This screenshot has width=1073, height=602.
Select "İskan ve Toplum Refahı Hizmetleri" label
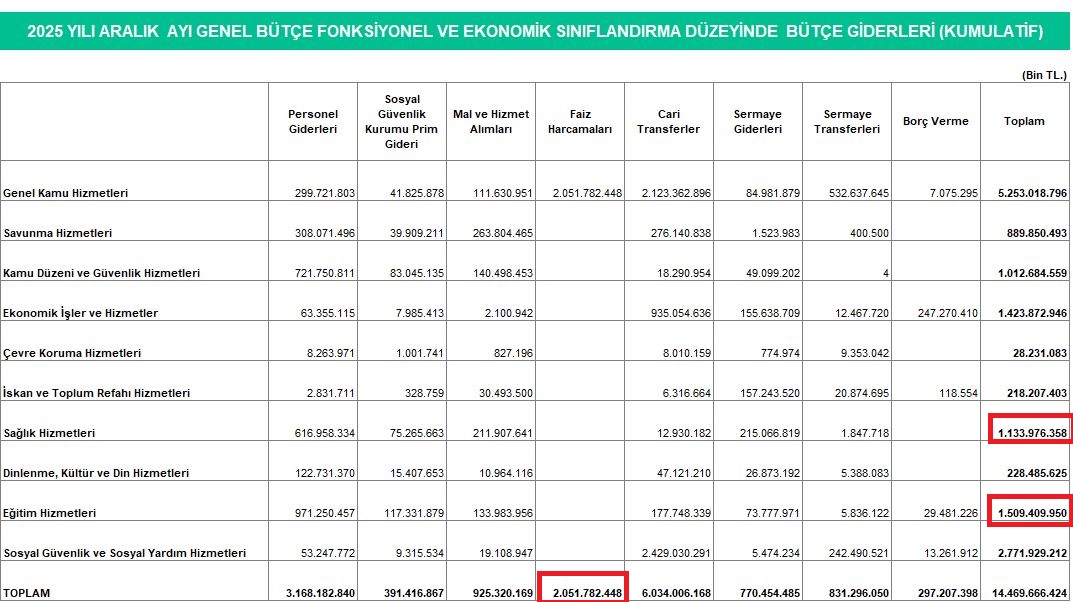coord(96,393)
